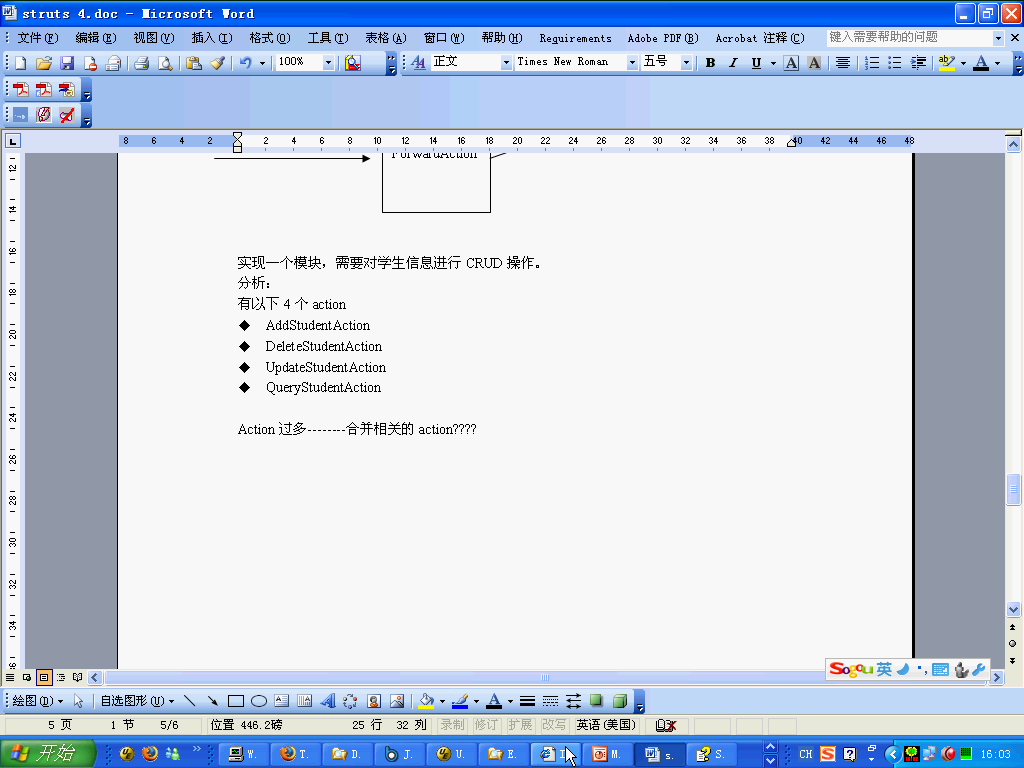Screen dimensions: 1024x768
Task: Insert picture from file
Action: 396,701
